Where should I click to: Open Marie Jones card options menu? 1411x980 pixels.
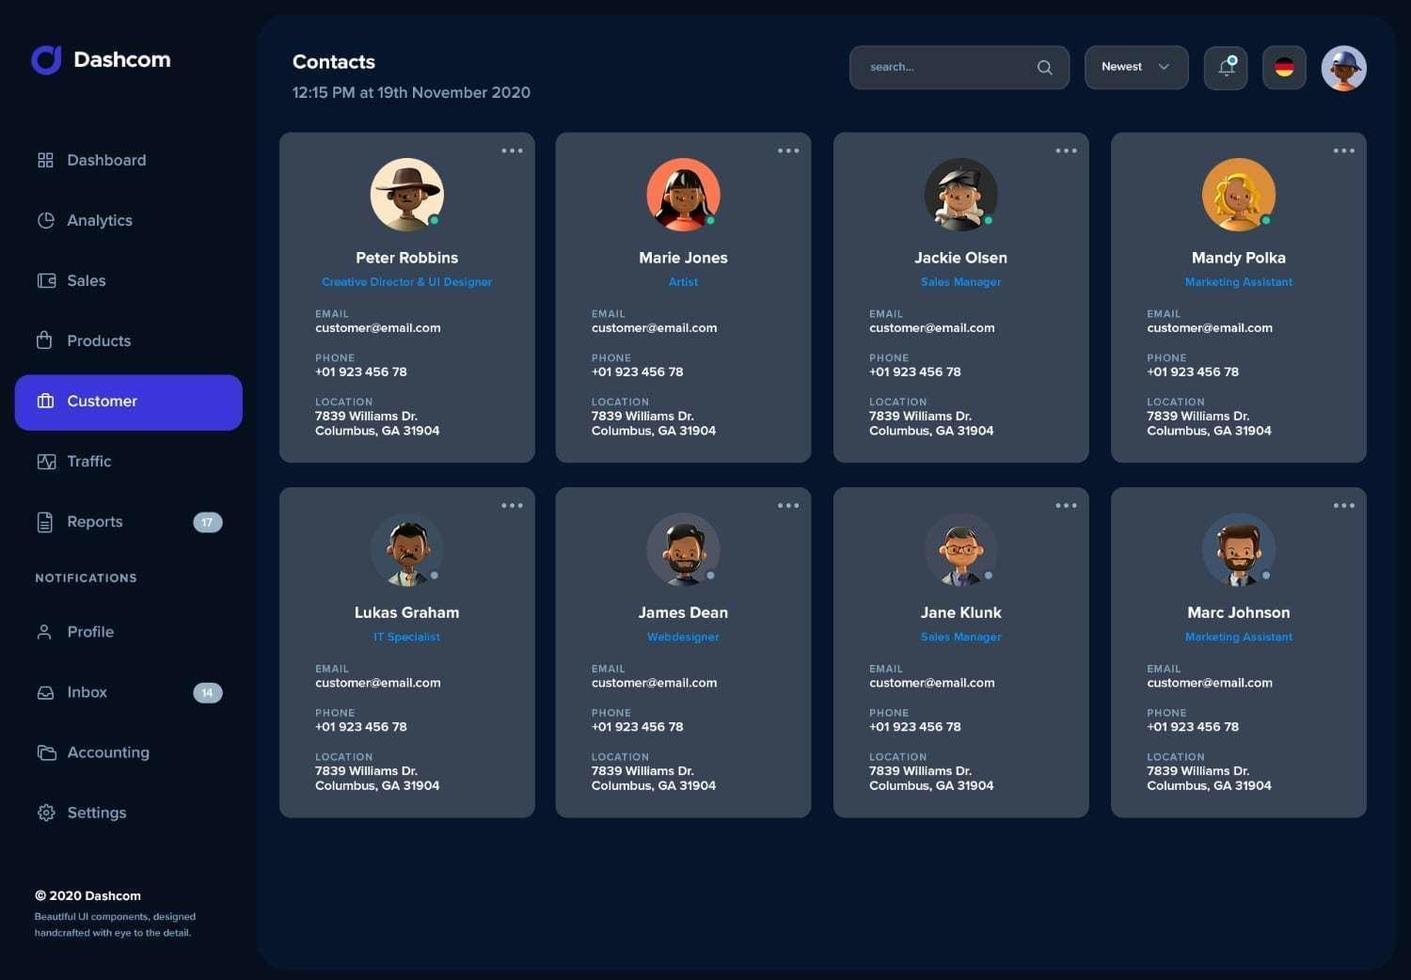788,151
